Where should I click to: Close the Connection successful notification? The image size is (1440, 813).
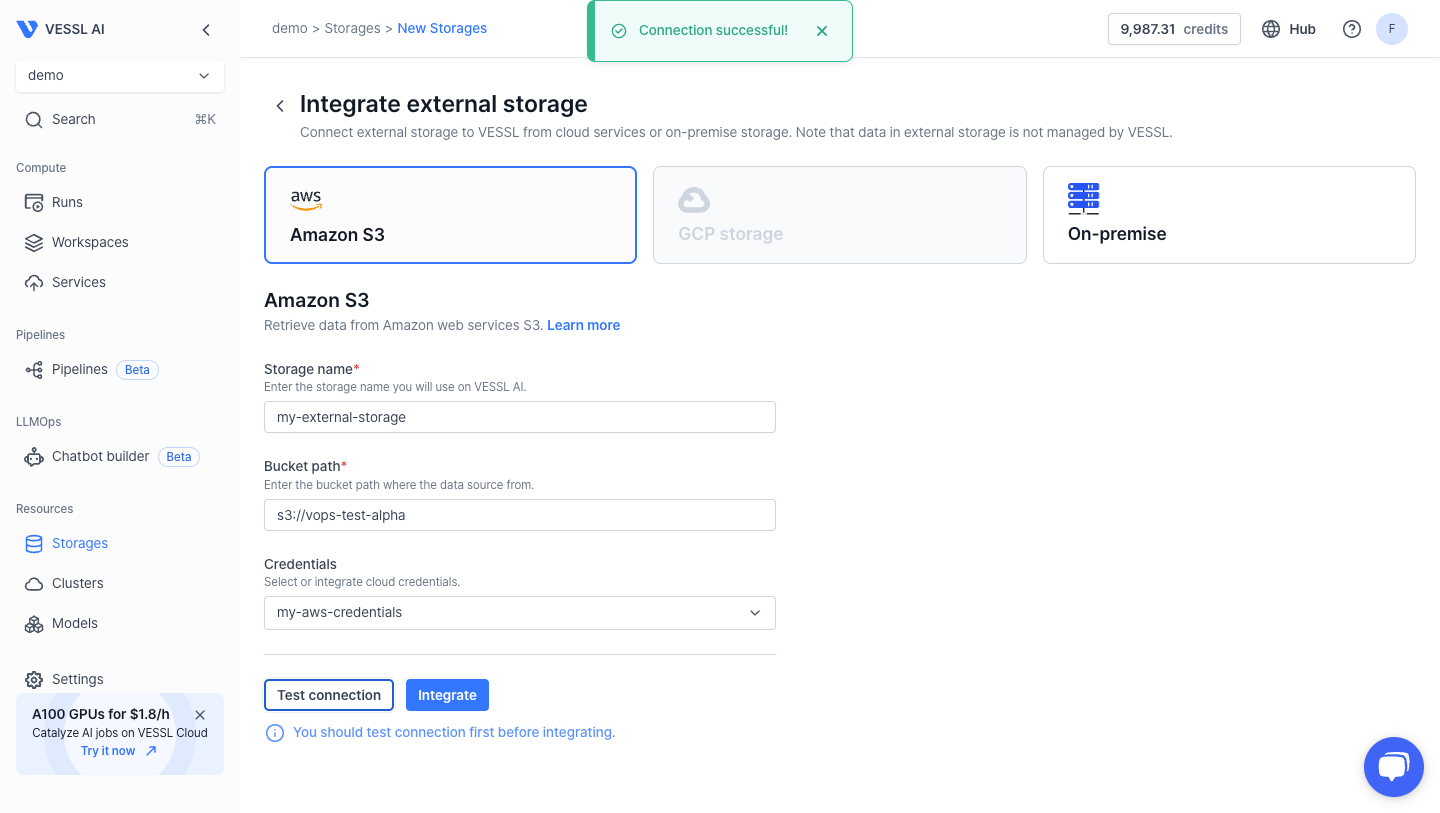822,31
